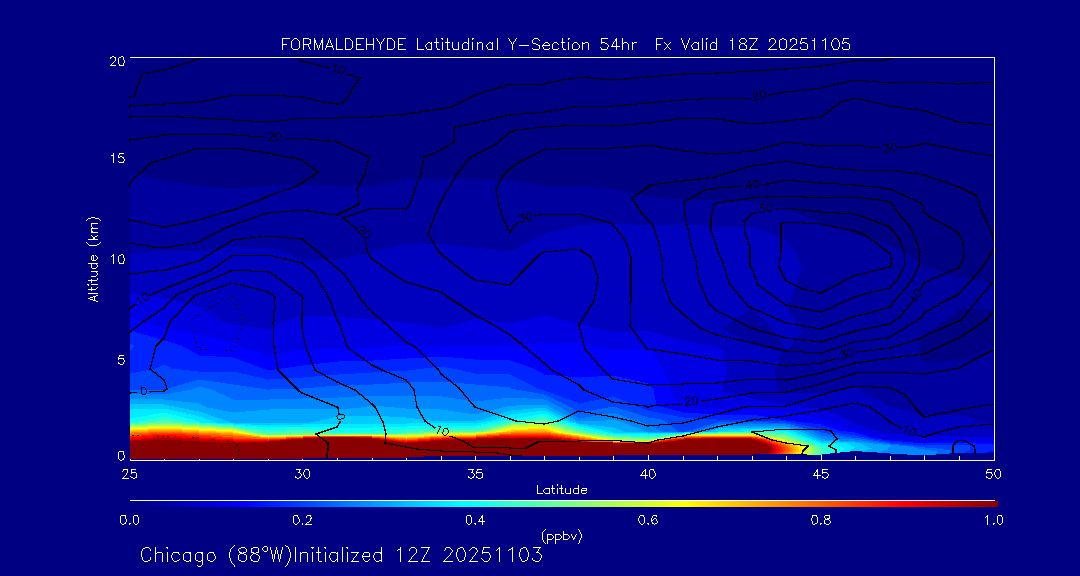Click the "40" contour label near 13 km altitude
Screen dimensions: 1080x576
(x=752, y=185)
